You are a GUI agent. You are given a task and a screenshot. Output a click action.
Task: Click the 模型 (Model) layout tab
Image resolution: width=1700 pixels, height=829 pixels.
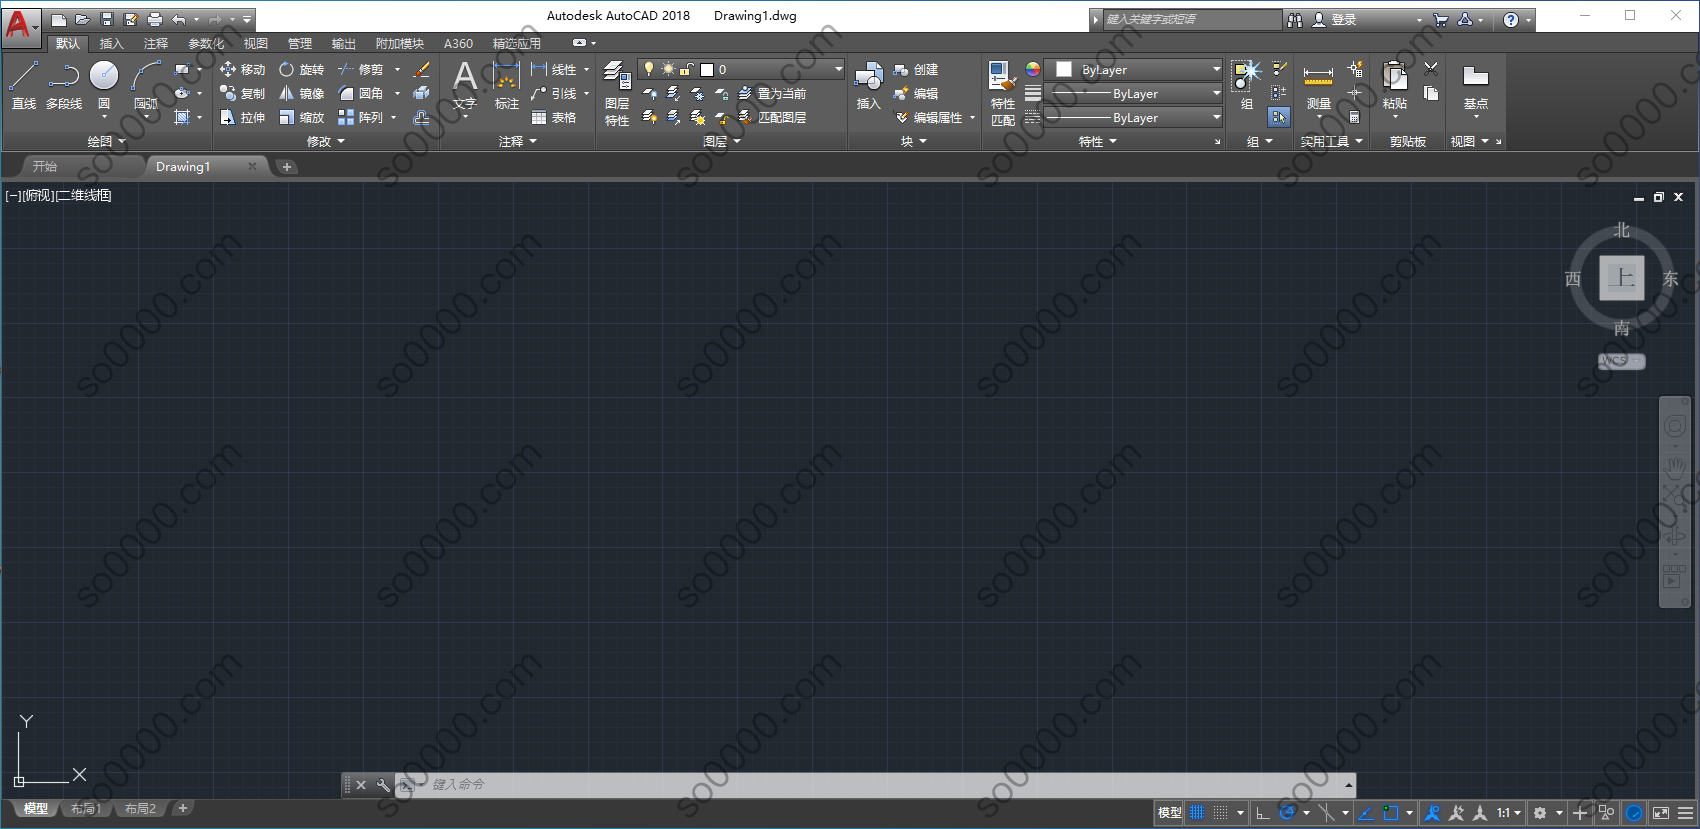(x=35, y=809)
